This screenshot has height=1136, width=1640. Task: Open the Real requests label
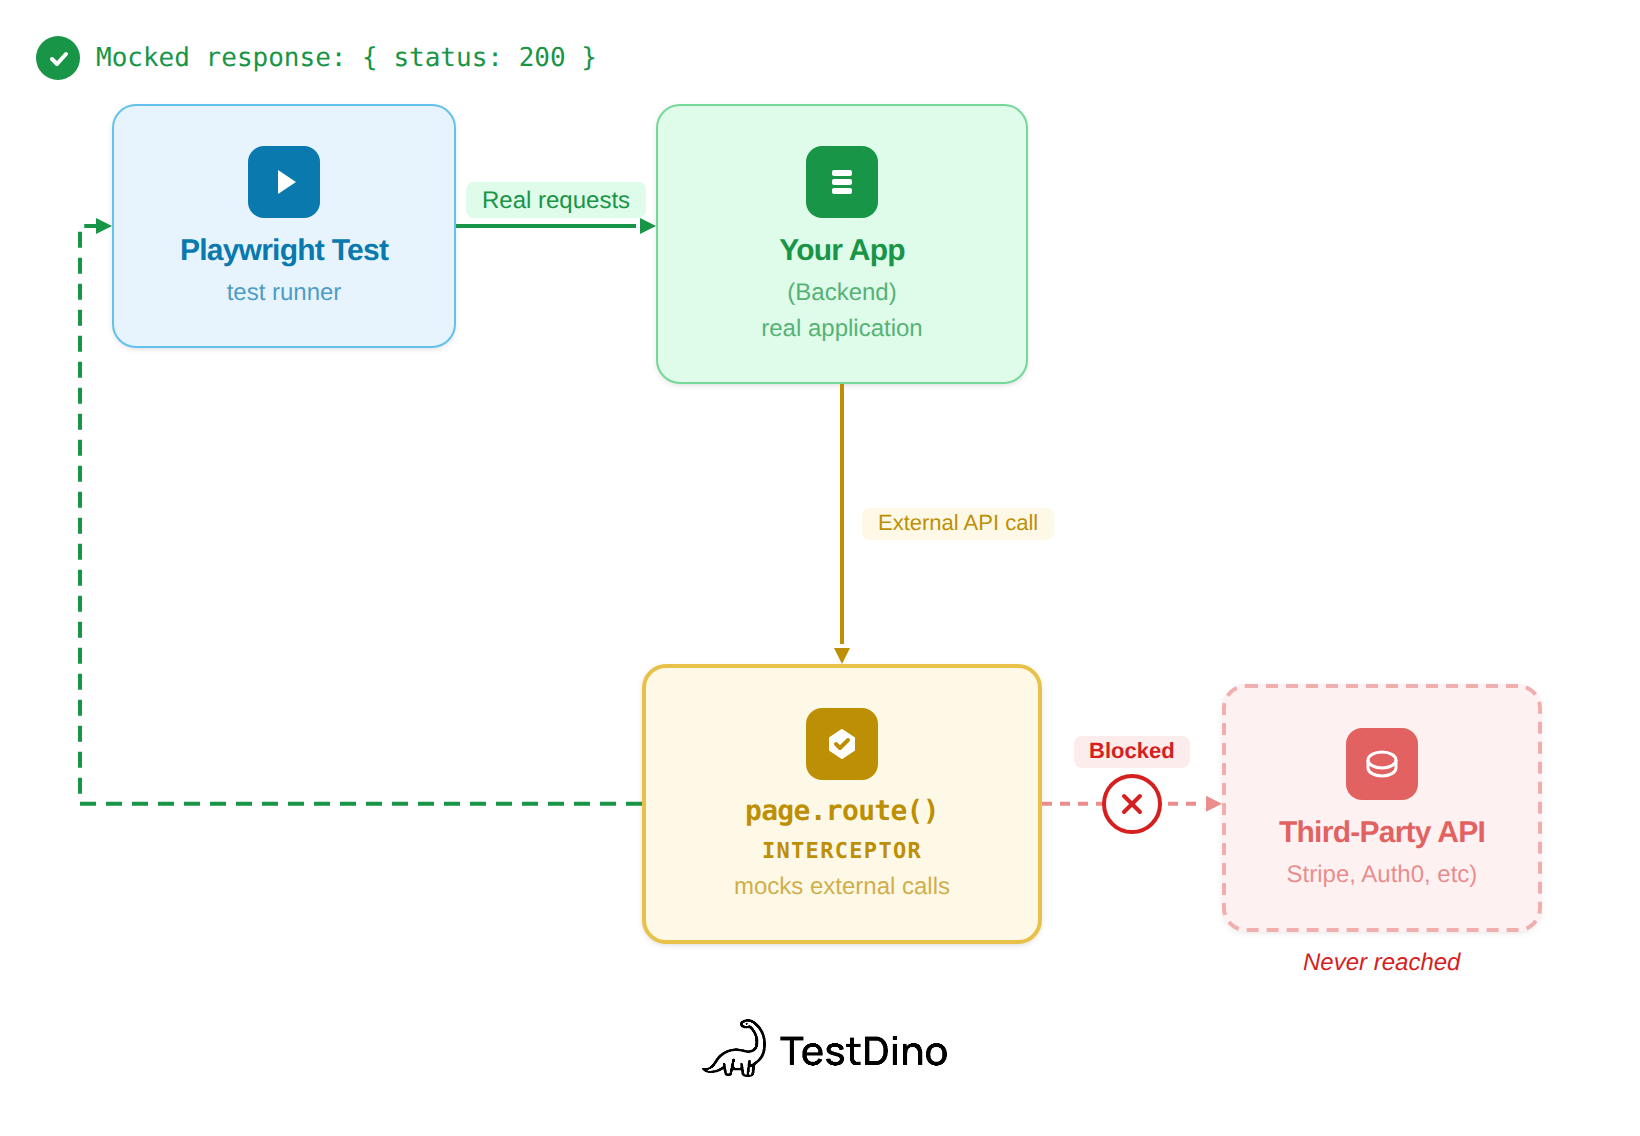click(555, 200)
